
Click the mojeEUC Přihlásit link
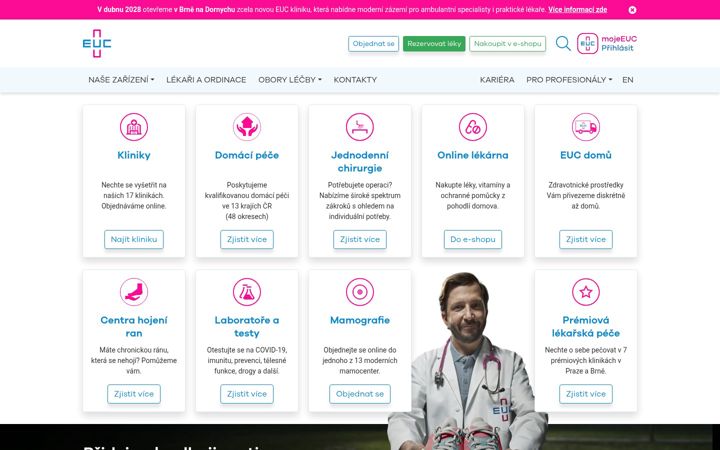tap(619, 44)
